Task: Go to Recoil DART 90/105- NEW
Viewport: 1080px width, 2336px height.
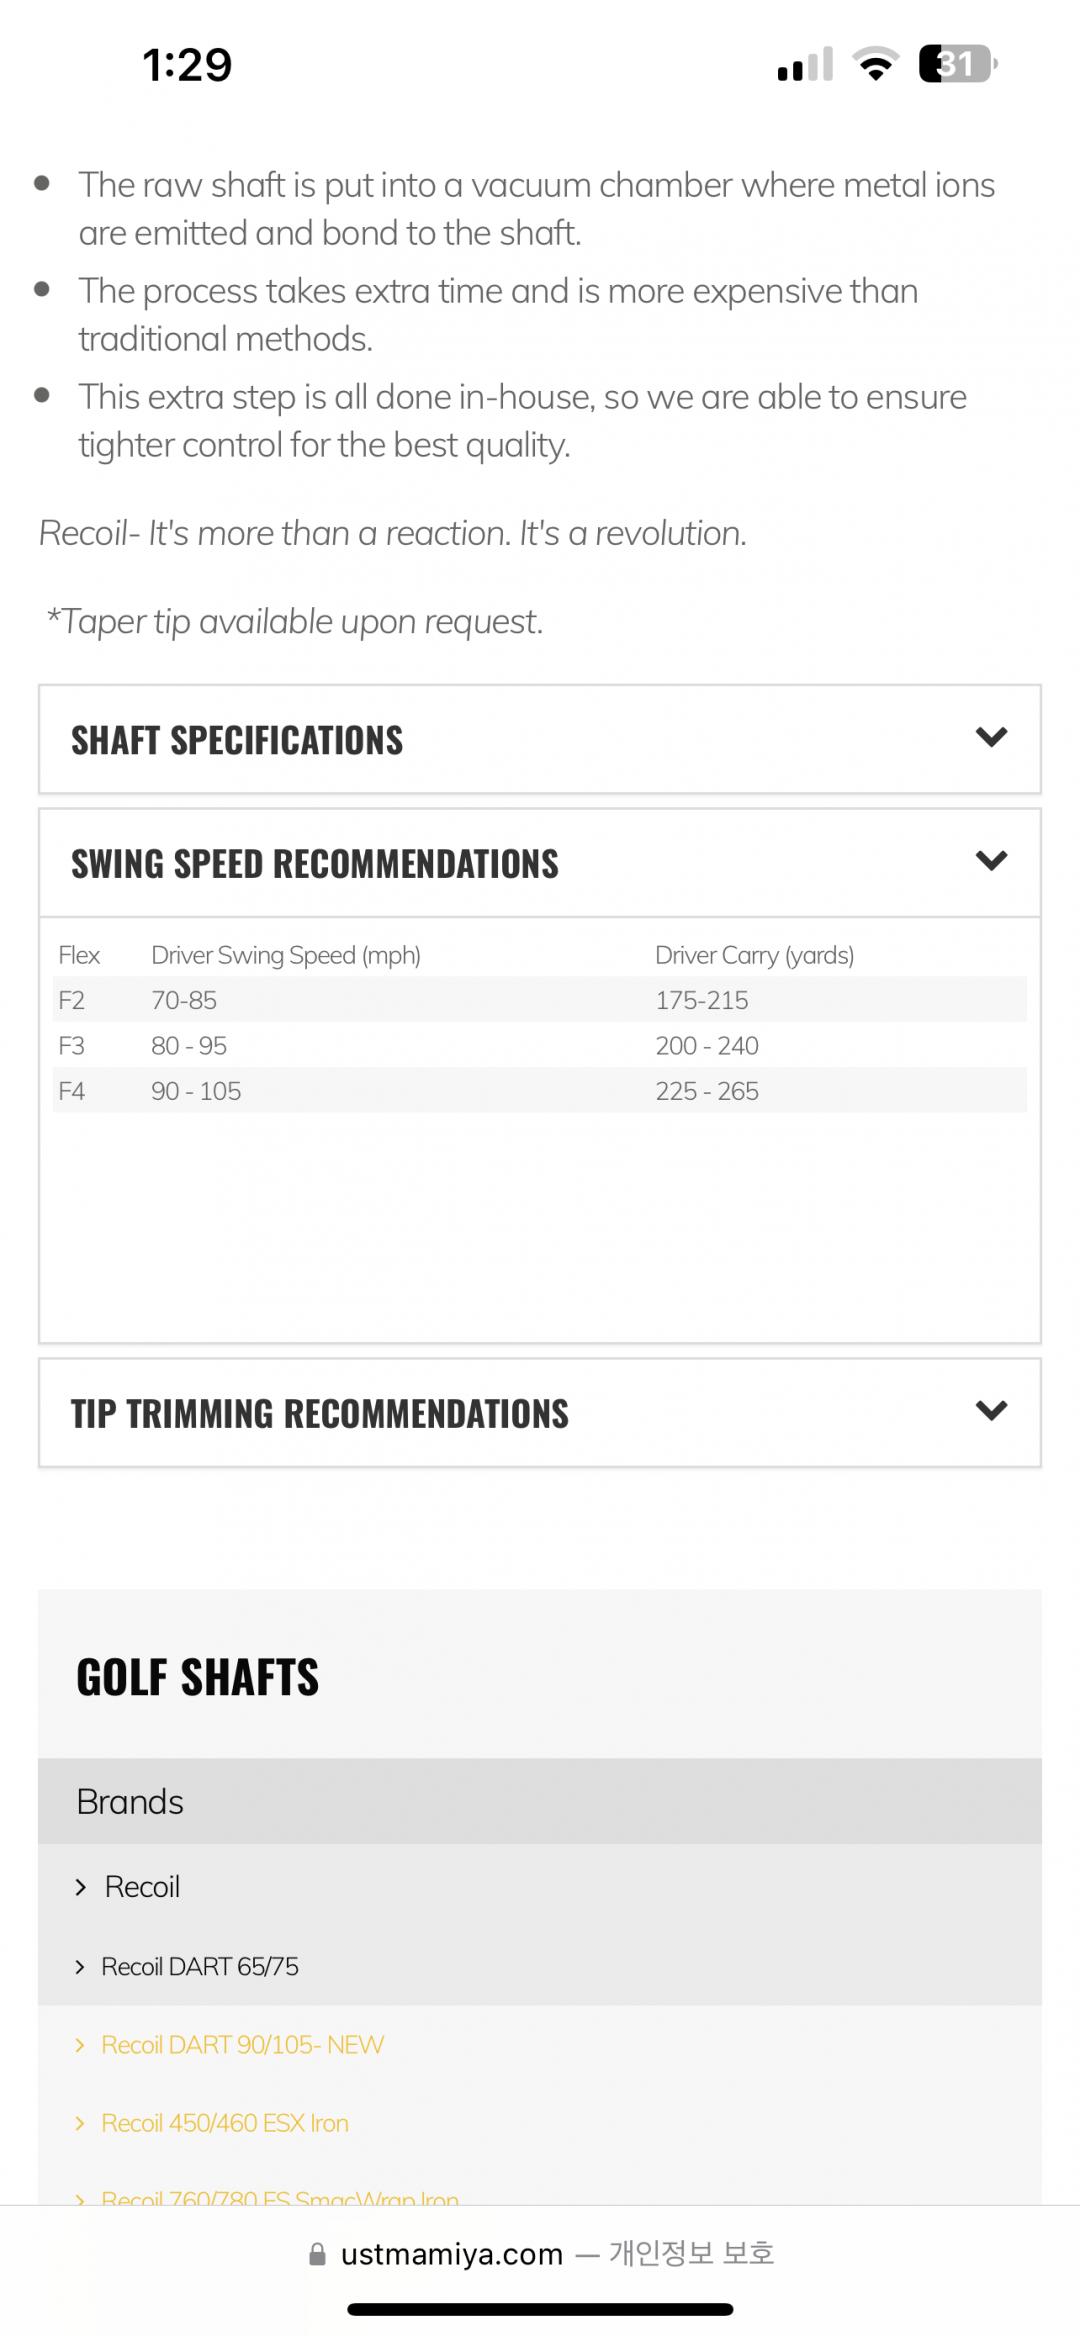Action: [x=243, y=2045]
